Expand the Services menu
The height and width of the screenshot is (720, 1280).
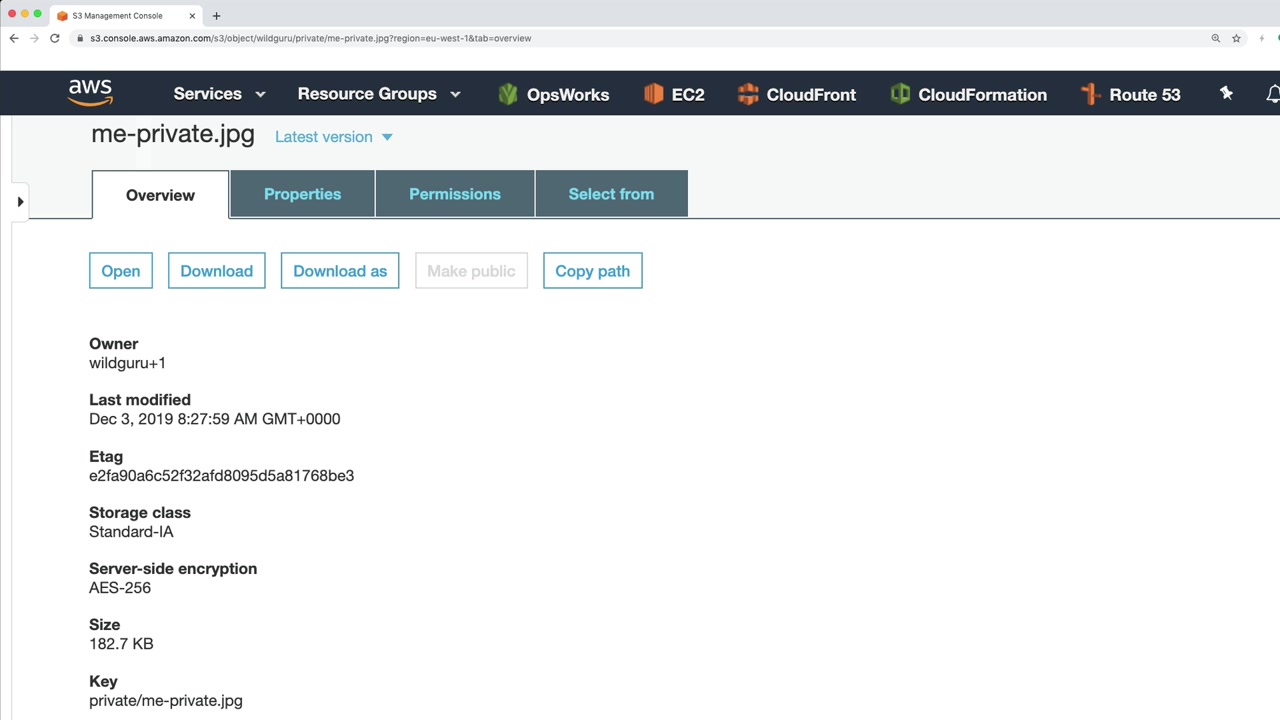pos(219,94)
